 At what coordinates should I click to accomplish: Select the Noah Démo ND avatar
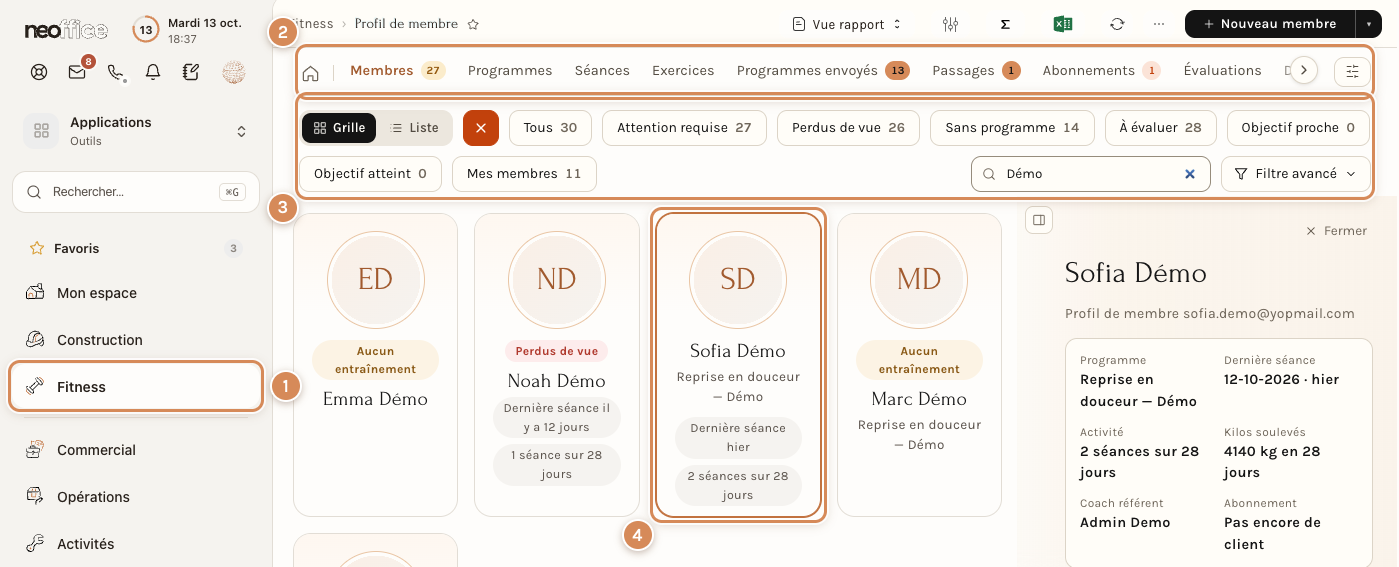click(556, 279)
